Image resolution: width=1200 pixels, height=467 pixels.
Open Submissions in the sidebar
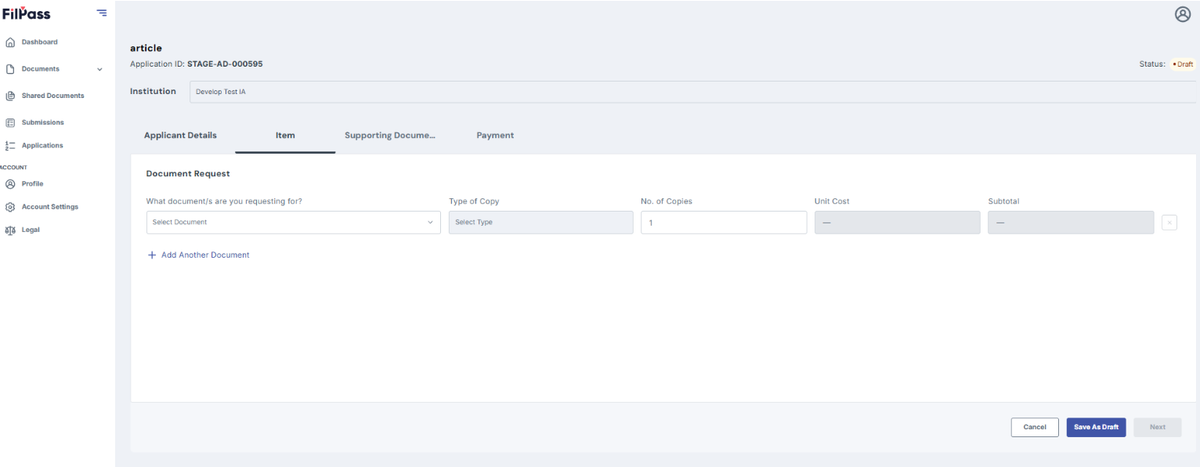[x=43, y=123]
